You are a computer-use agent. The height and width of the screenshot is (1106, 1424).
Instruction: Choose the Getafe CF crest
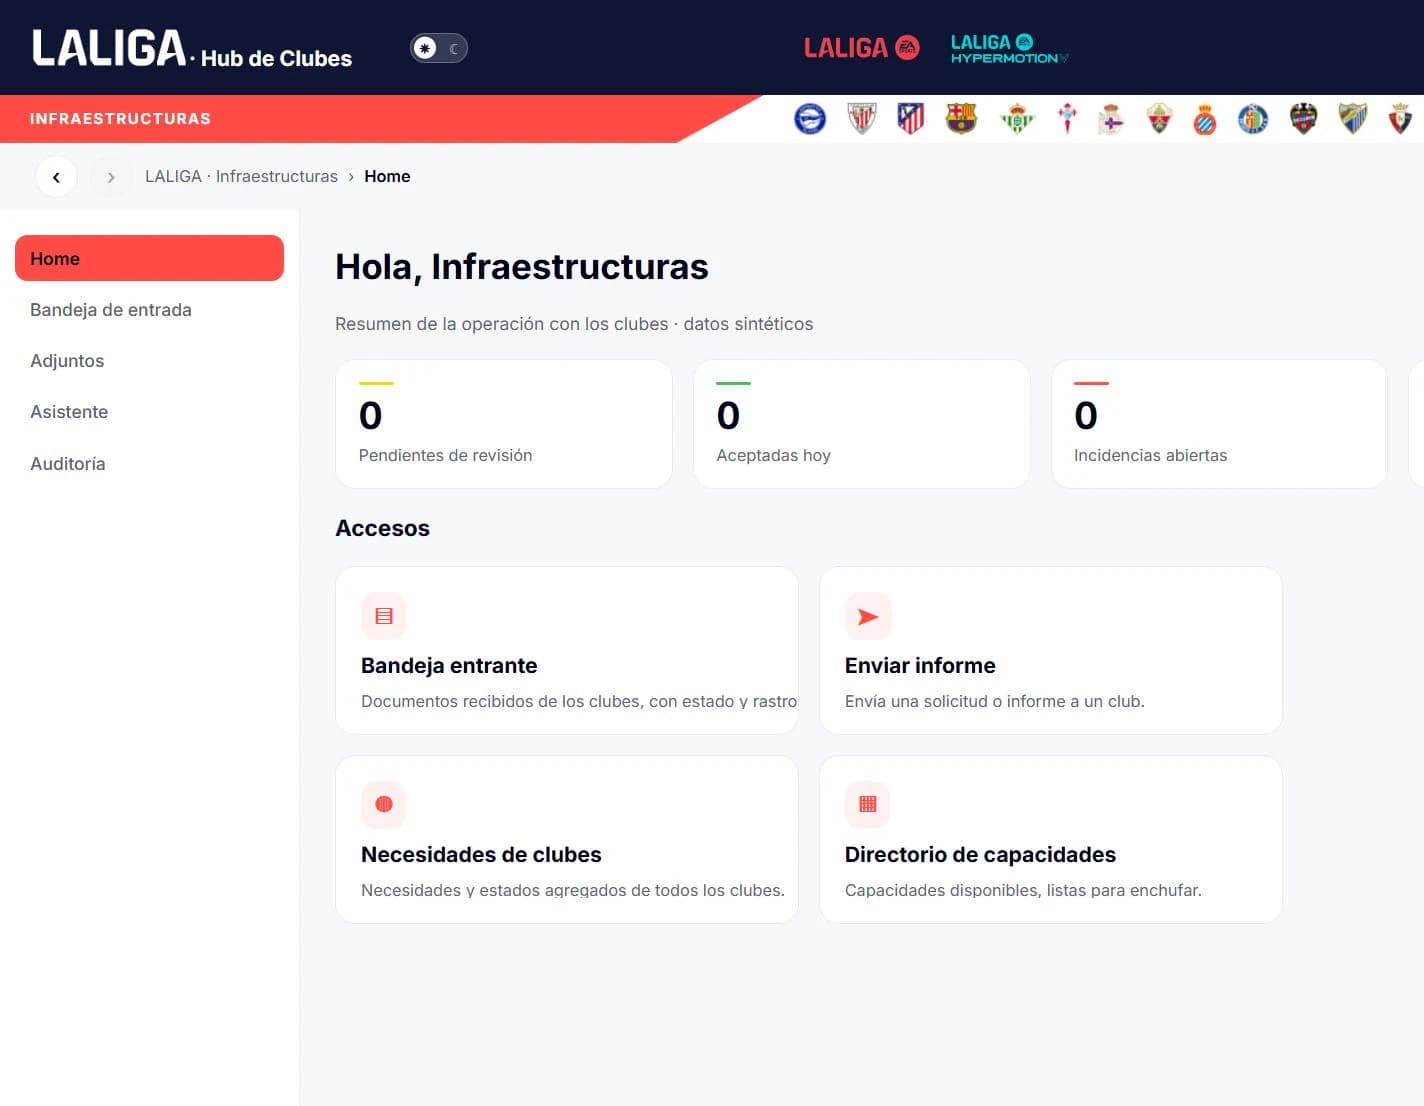point(1253,119)
